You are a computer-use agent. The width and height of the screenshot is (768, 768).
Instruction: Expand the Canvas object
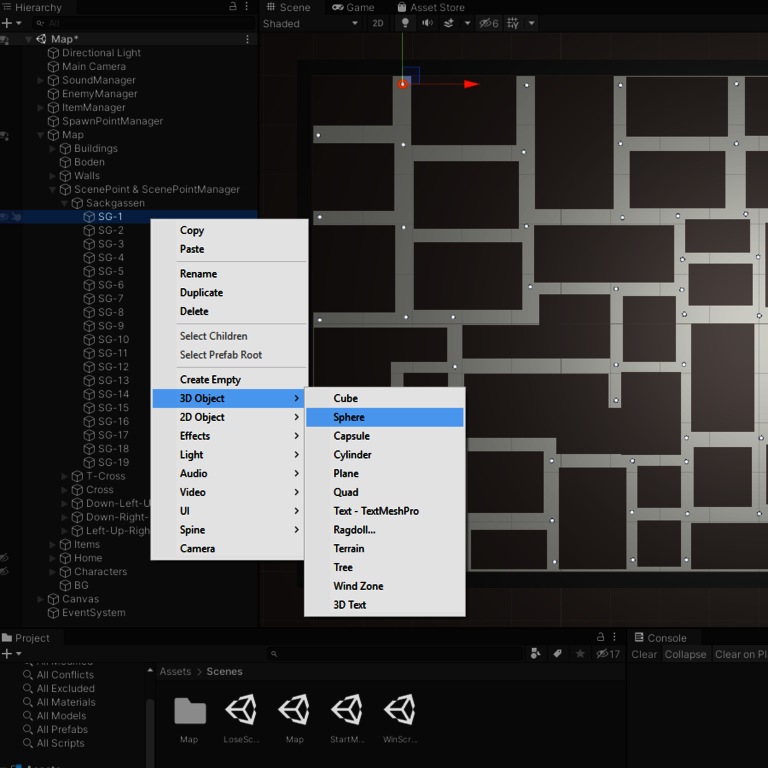coord(41,599)
